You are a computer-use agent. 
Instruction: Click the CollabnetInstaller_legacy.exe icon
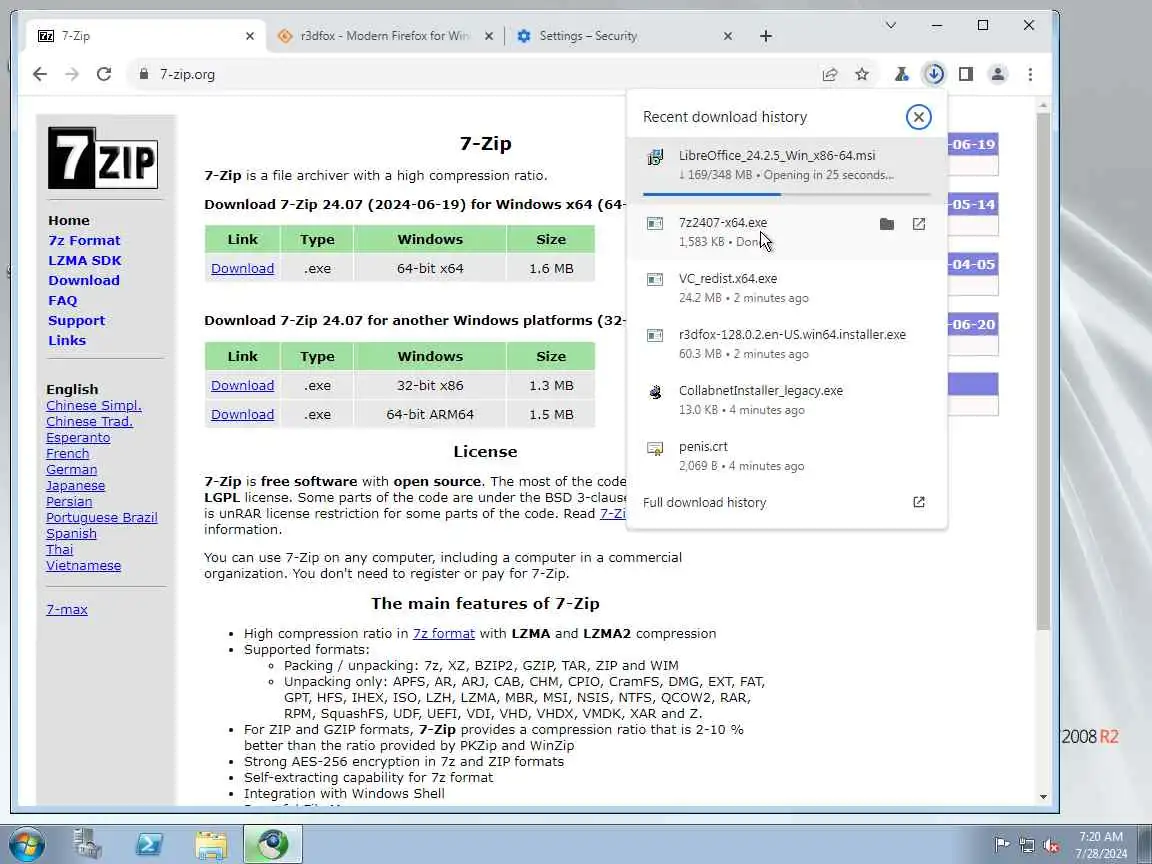click(655, 392)
